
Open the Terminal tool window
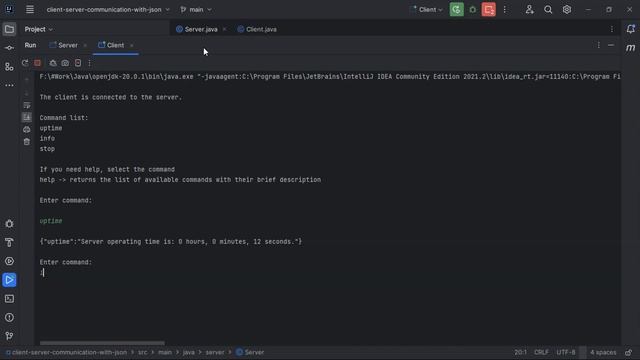point(9,299)
